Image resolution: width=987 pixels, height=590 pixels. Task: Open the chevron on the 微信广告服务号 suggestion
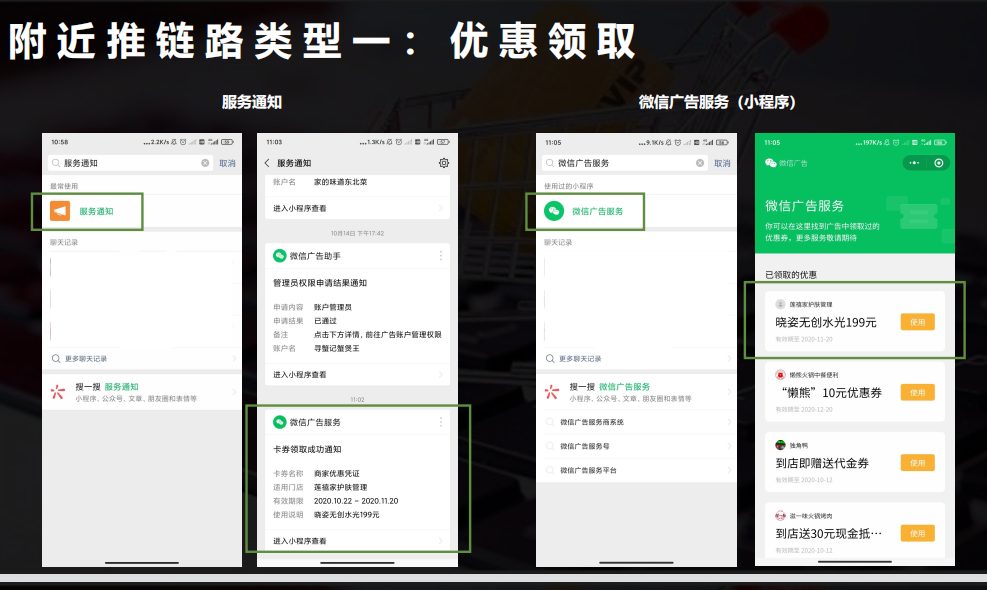click(729, 446)
